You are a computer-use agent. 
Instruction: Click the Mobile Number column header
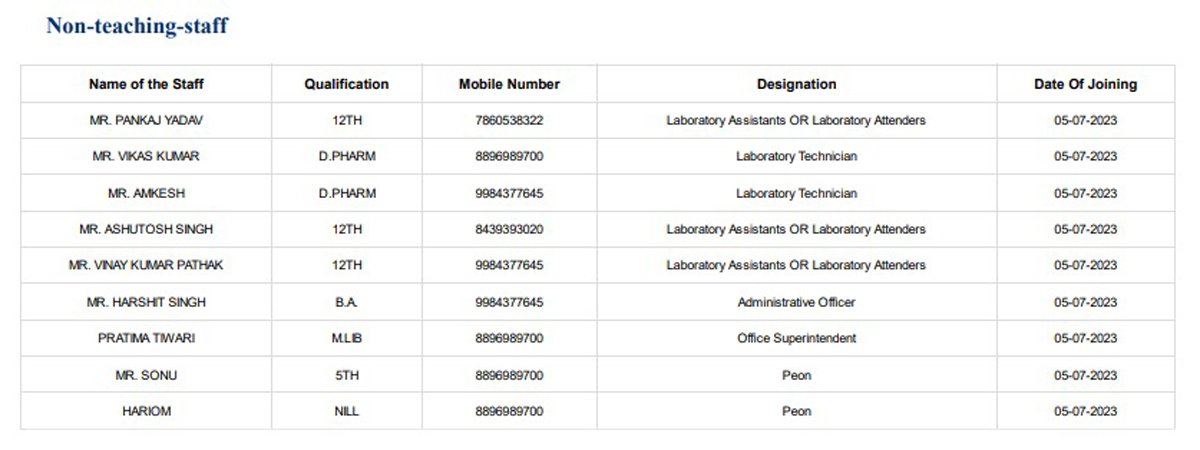509,84
